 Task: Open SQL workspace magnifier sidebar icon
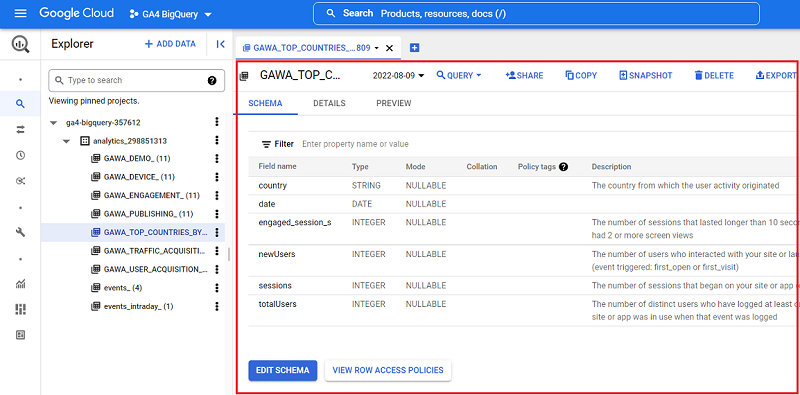pos(20,104)
